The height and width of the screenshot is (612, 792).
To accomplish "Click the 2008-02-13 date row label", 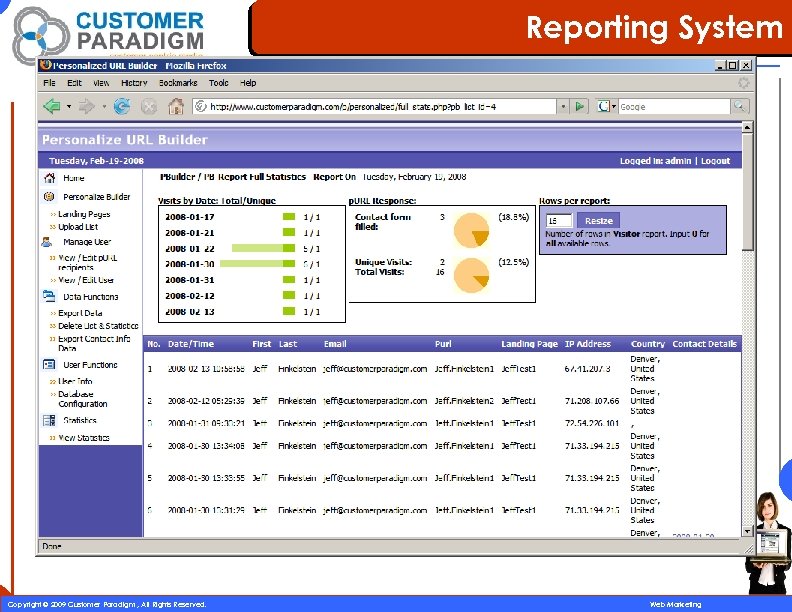I will coord(190,312).
